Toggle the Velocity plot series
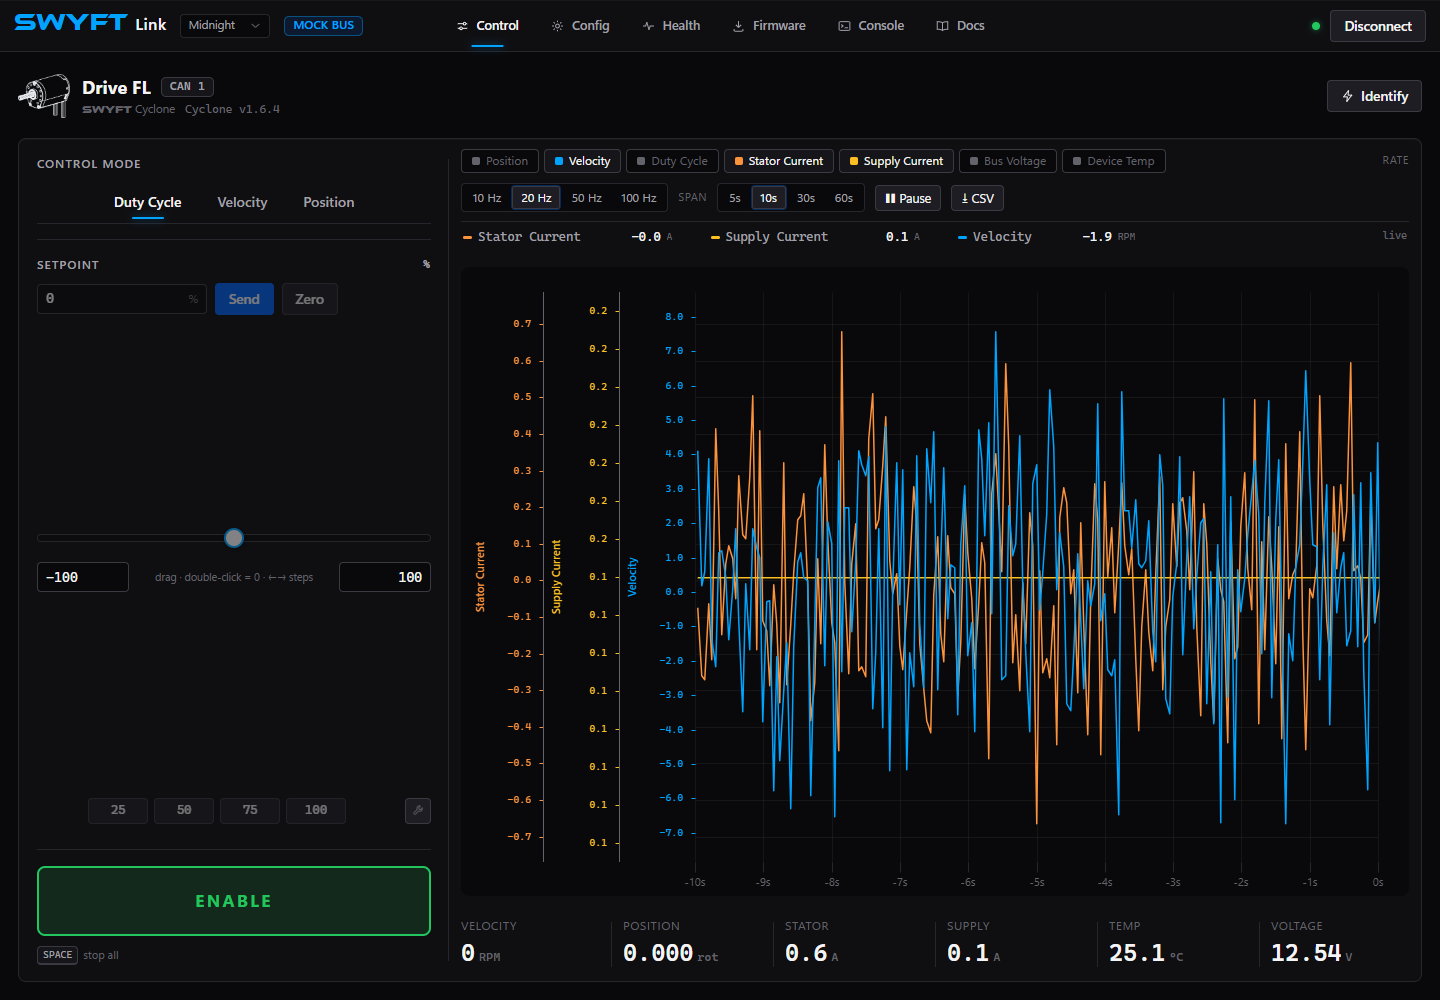The image size is (1440, 1000). coord(583,161)
